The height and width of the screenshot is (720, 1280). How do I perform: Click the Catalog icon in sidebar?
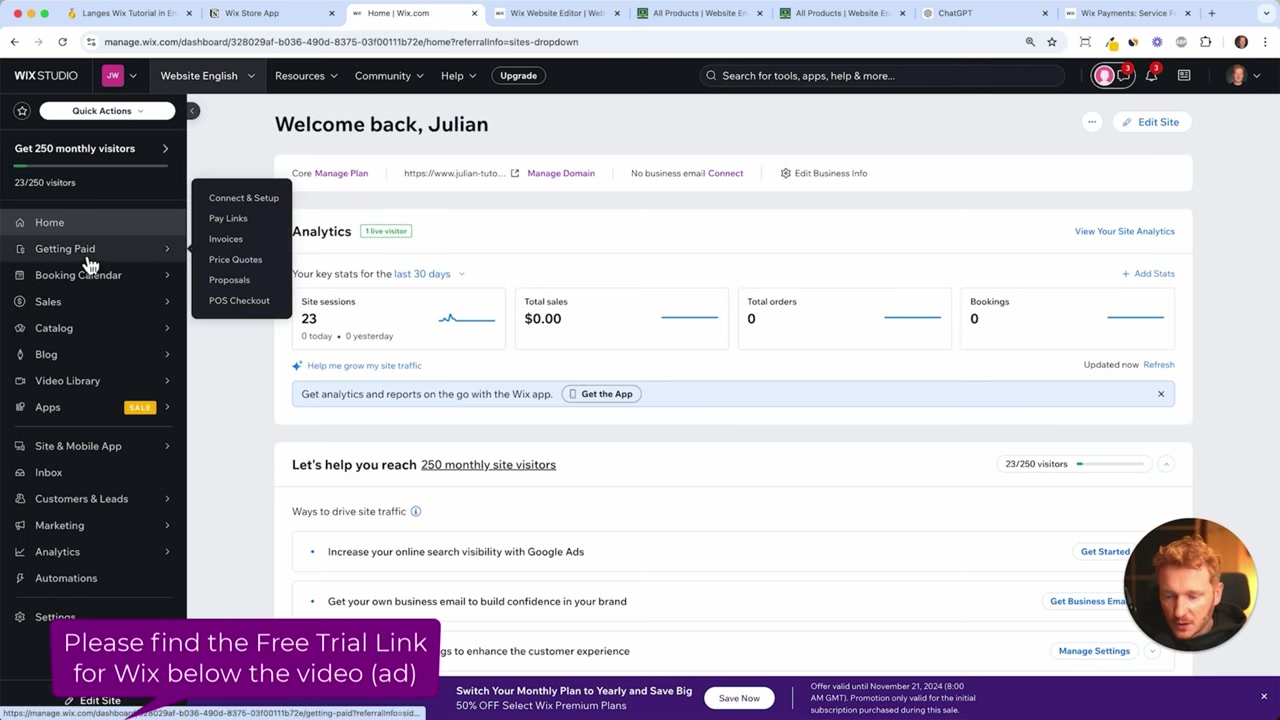(x=20, y=328)
